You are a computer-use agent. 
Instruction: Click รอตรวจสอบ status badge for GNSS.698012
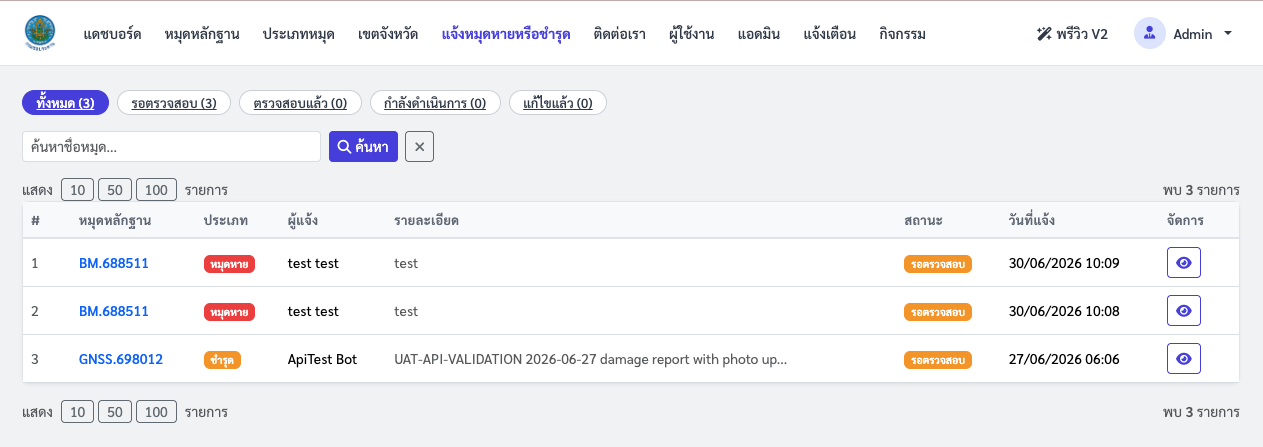tap(938, 360)
